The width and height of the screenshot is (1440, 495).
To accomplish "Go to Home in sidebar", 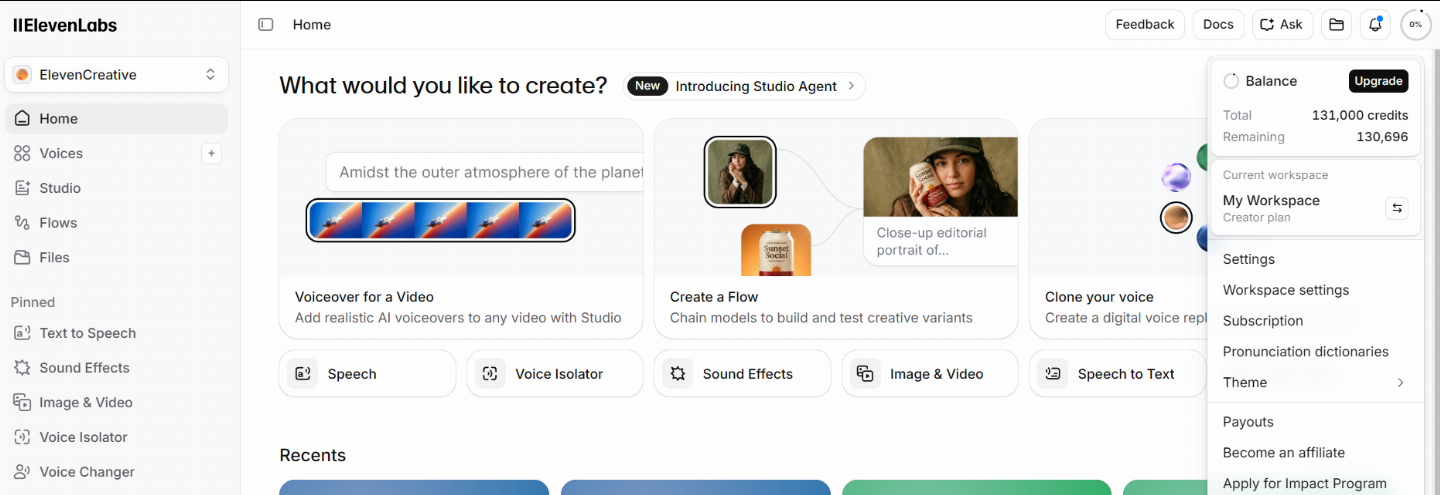I will pos(117,119).
